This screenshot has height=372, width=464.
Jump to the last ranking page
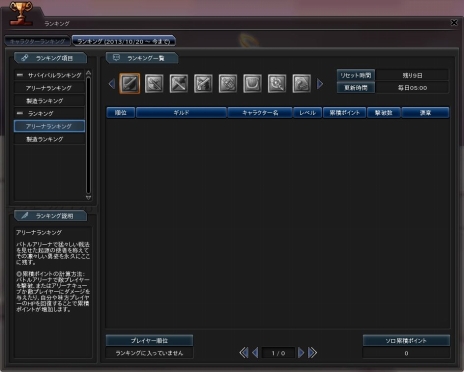(x=312, y=352)
